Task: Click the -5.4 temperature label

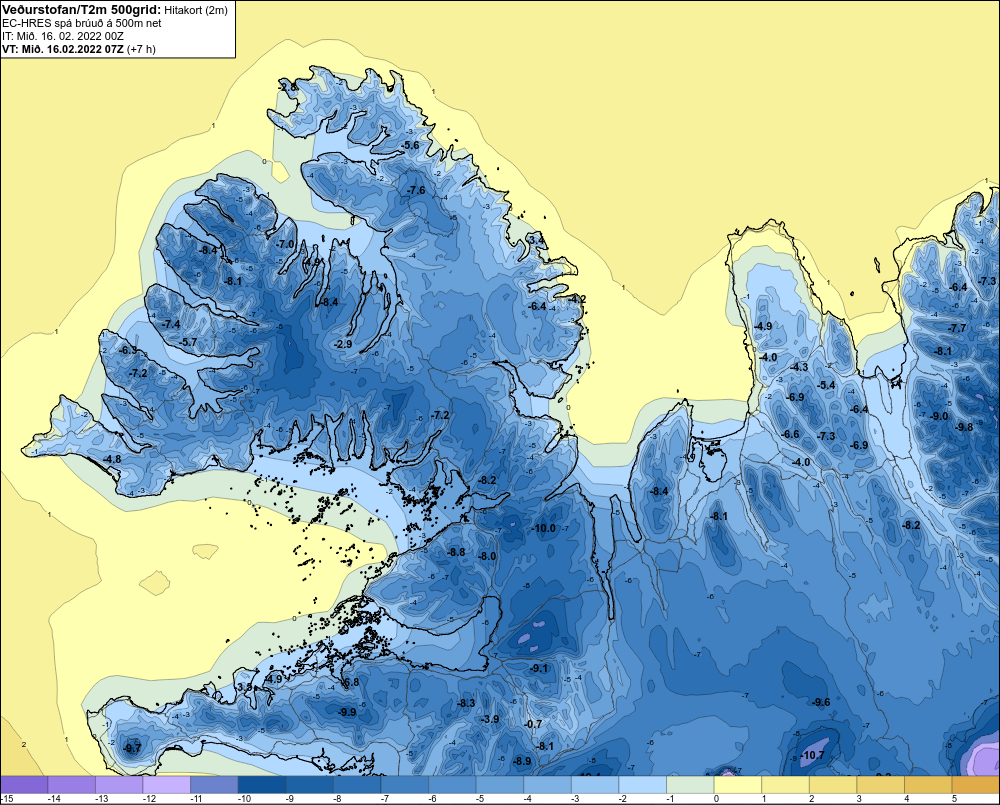Action: tap(827, 385)
